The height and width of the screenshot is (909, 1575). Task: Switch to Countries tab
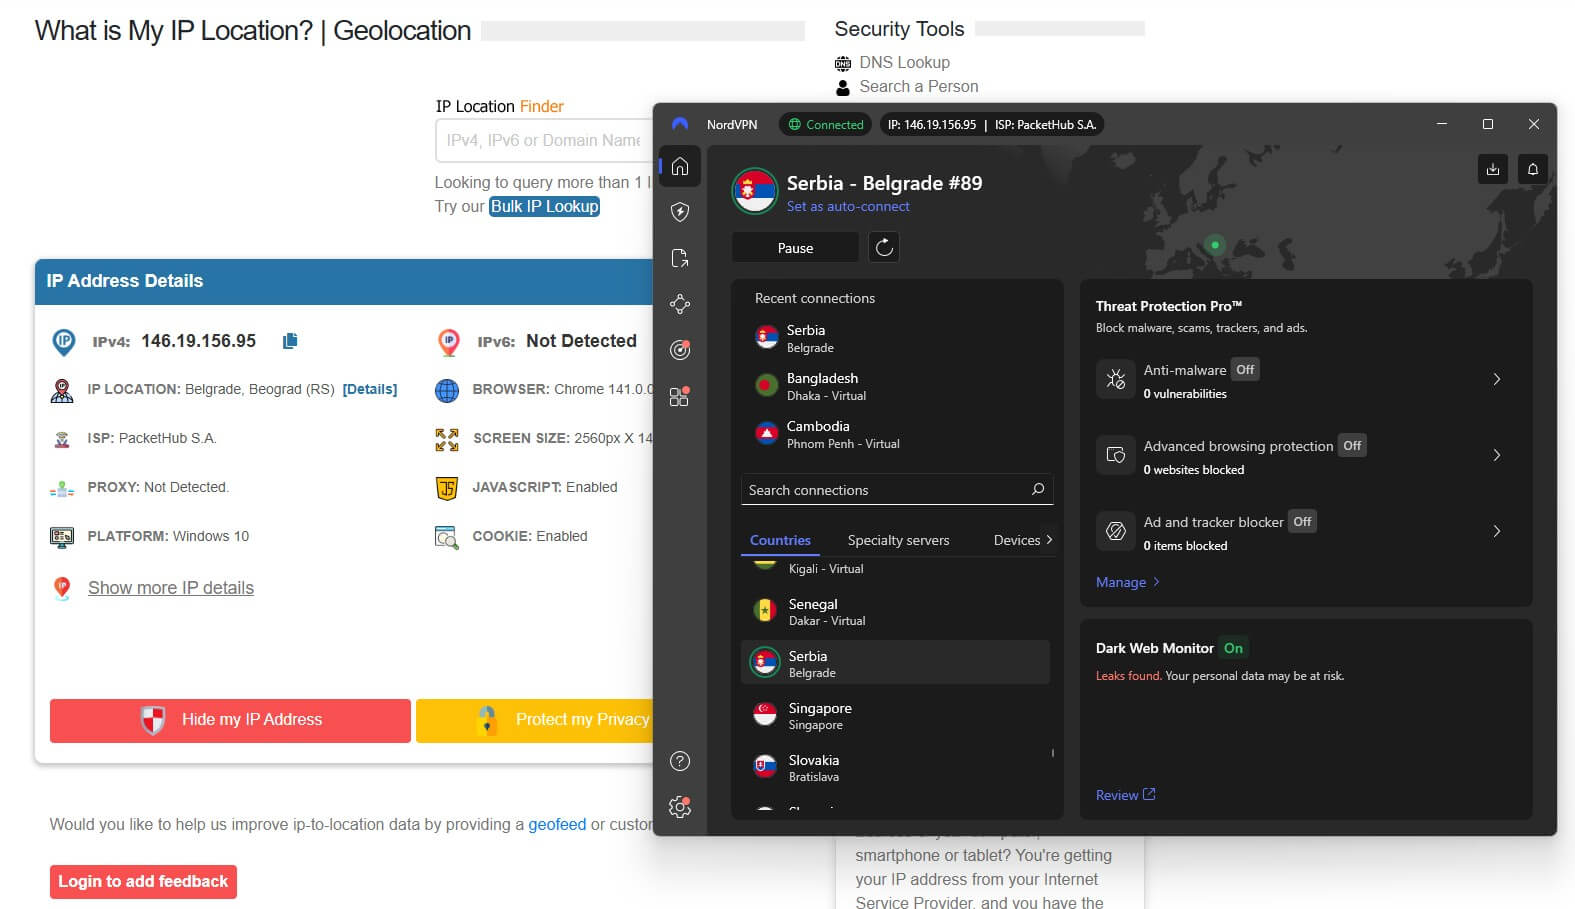(x=780, y=540)
